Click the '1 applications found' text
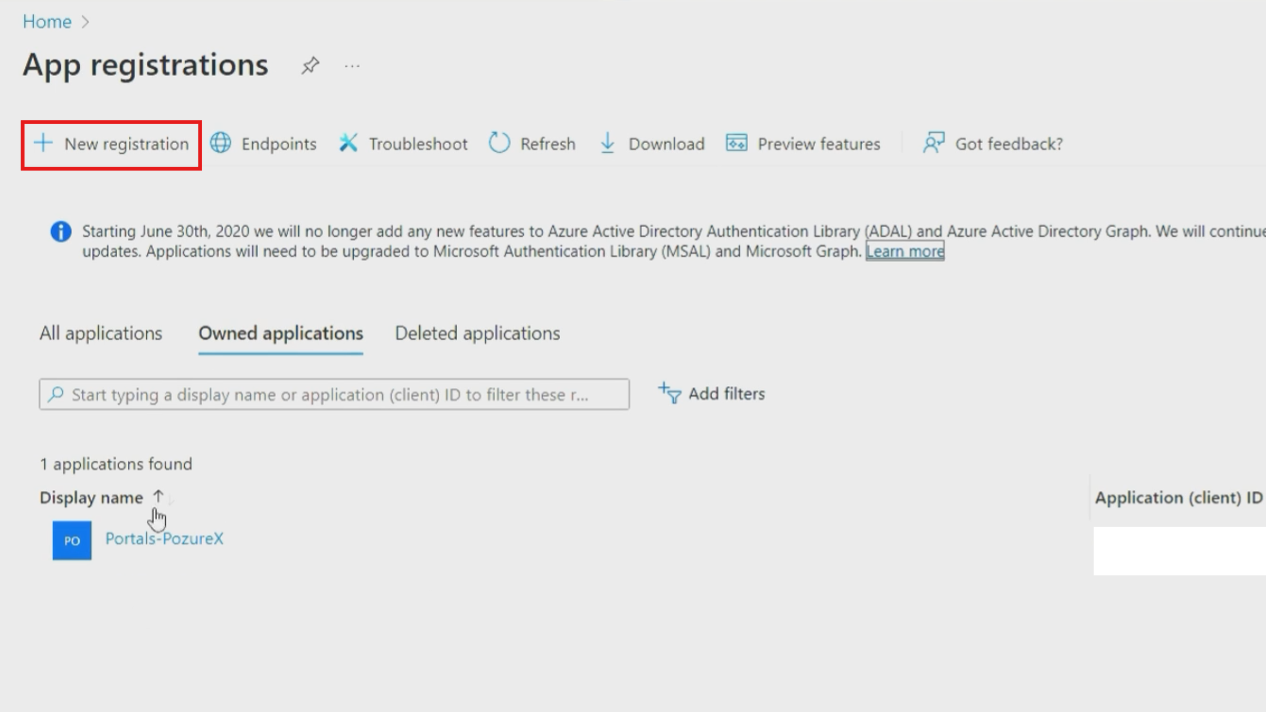 coord(116,464)
